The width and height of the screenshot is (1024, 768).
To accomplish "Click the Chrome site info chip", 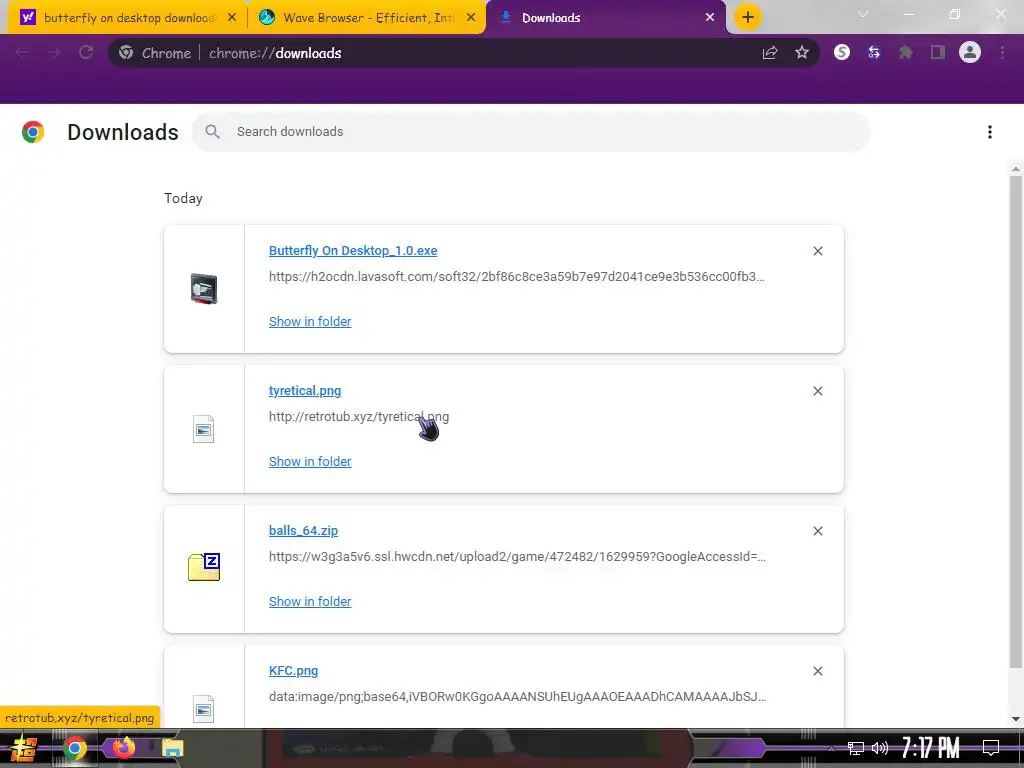I will coord(156,53).
